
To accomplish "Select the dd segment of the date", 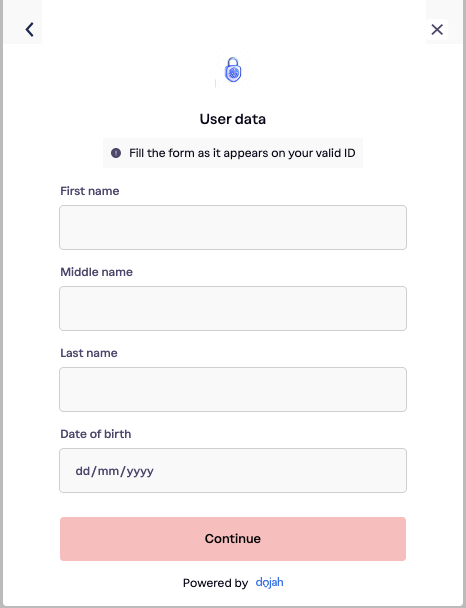I will click(x=83, y=471).
